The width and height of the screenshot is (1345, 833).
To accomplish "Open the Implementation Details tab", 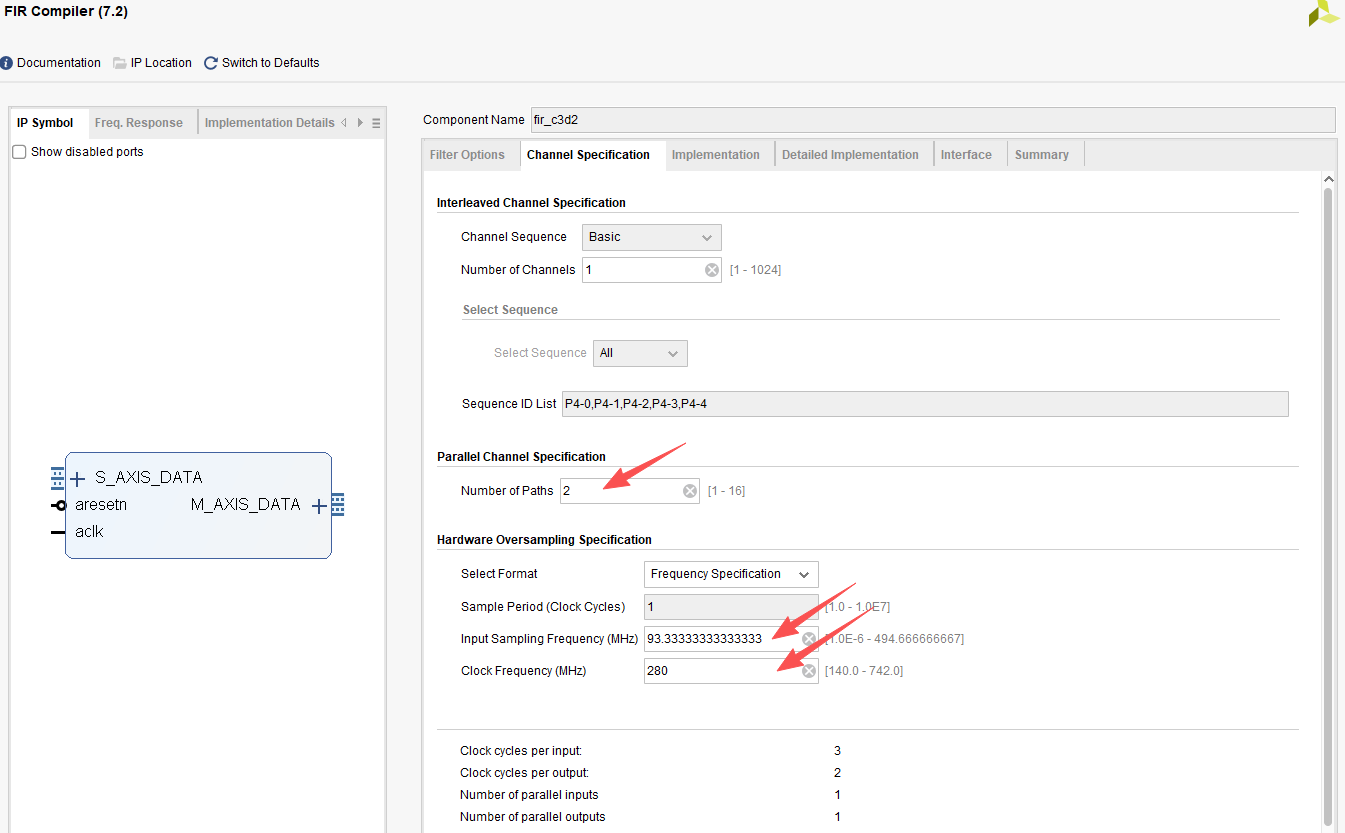I will pyautogui.click(x=270, y=123).
